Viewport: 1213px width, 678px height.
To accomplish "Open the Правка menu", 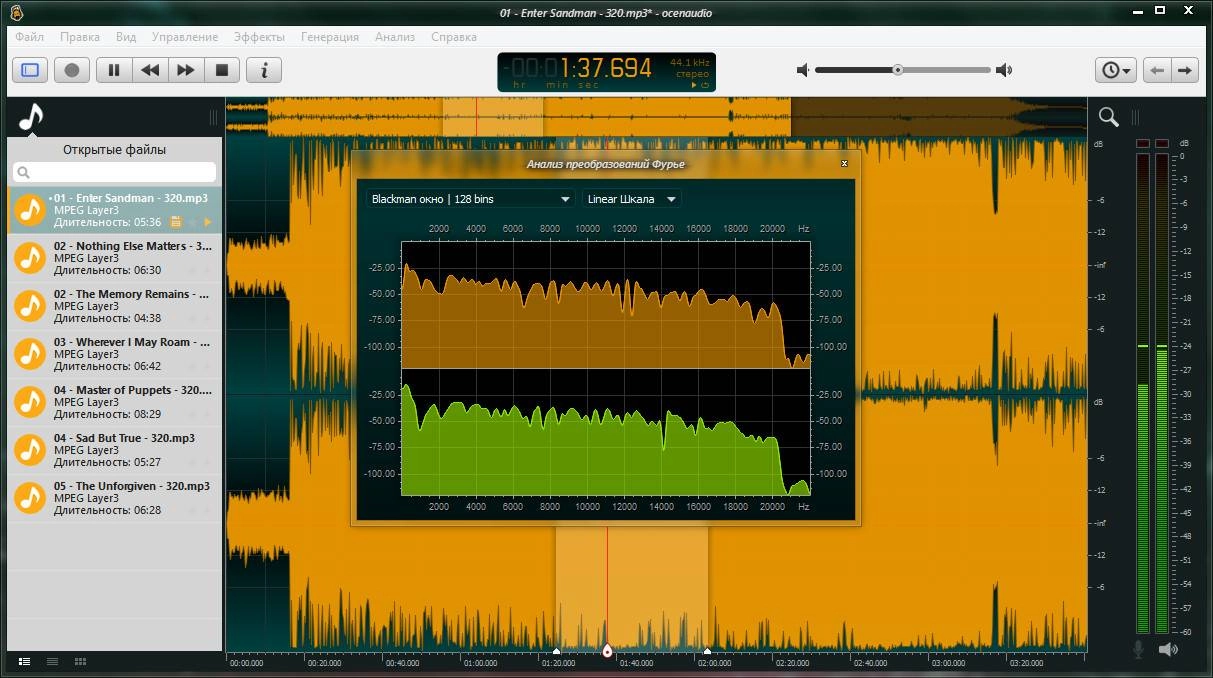I will tap(80, 37).
